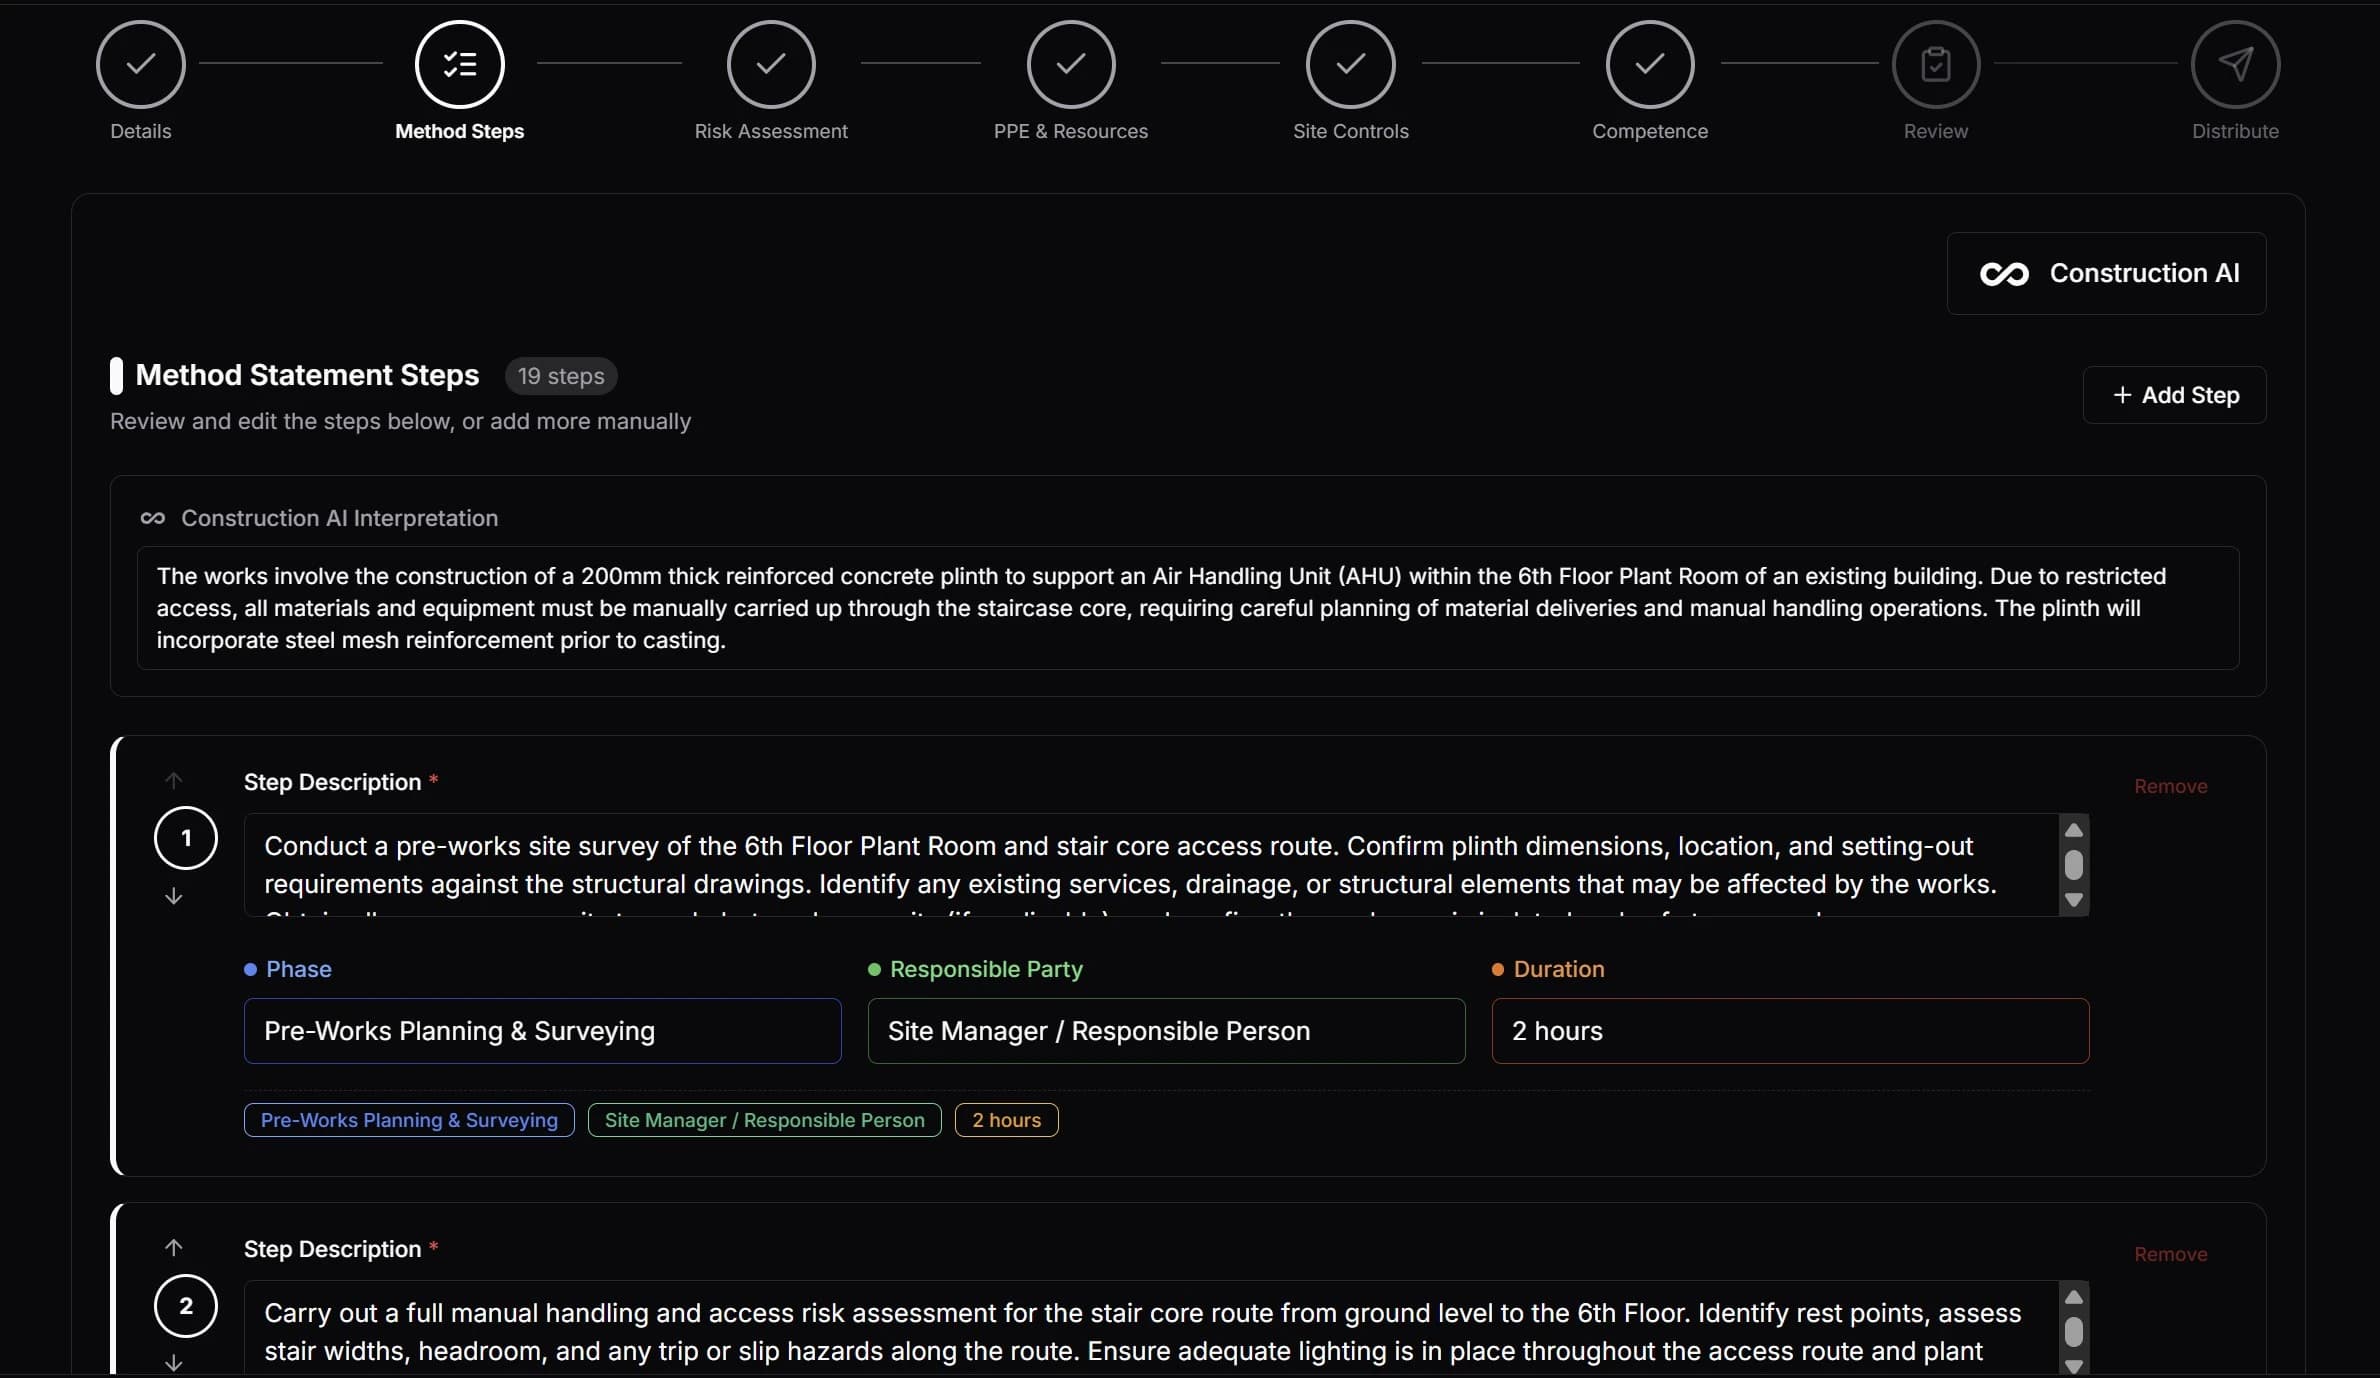The width and height of the screenshot is (2380, 1378).
Task: Open the PPE & Resources step icon
Action: coord(1071,64)
